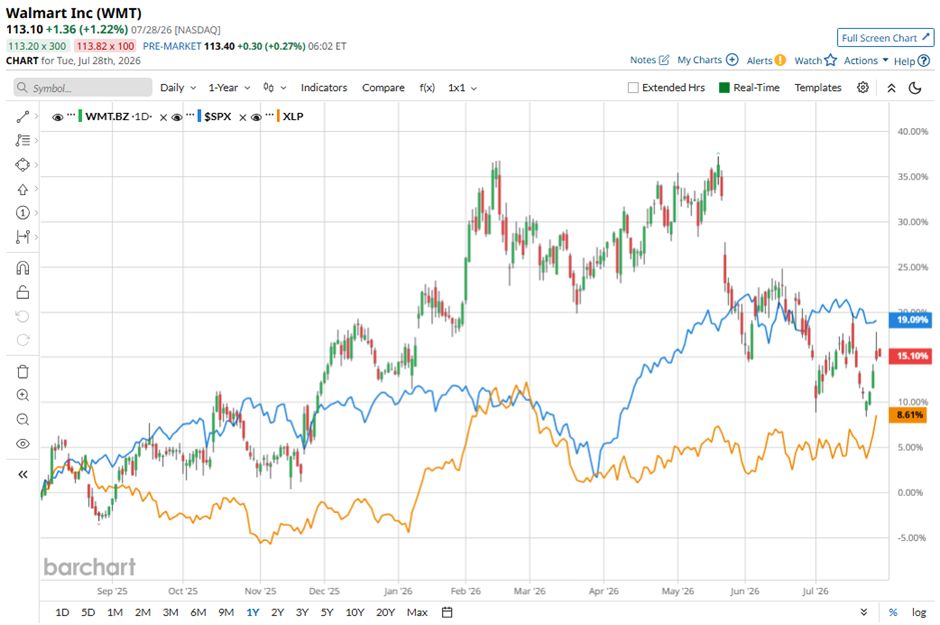This screenshot has height=625, width=940.
Task: Toggle visibility of WMT.BZ series
Action: (x=58, y=117)
